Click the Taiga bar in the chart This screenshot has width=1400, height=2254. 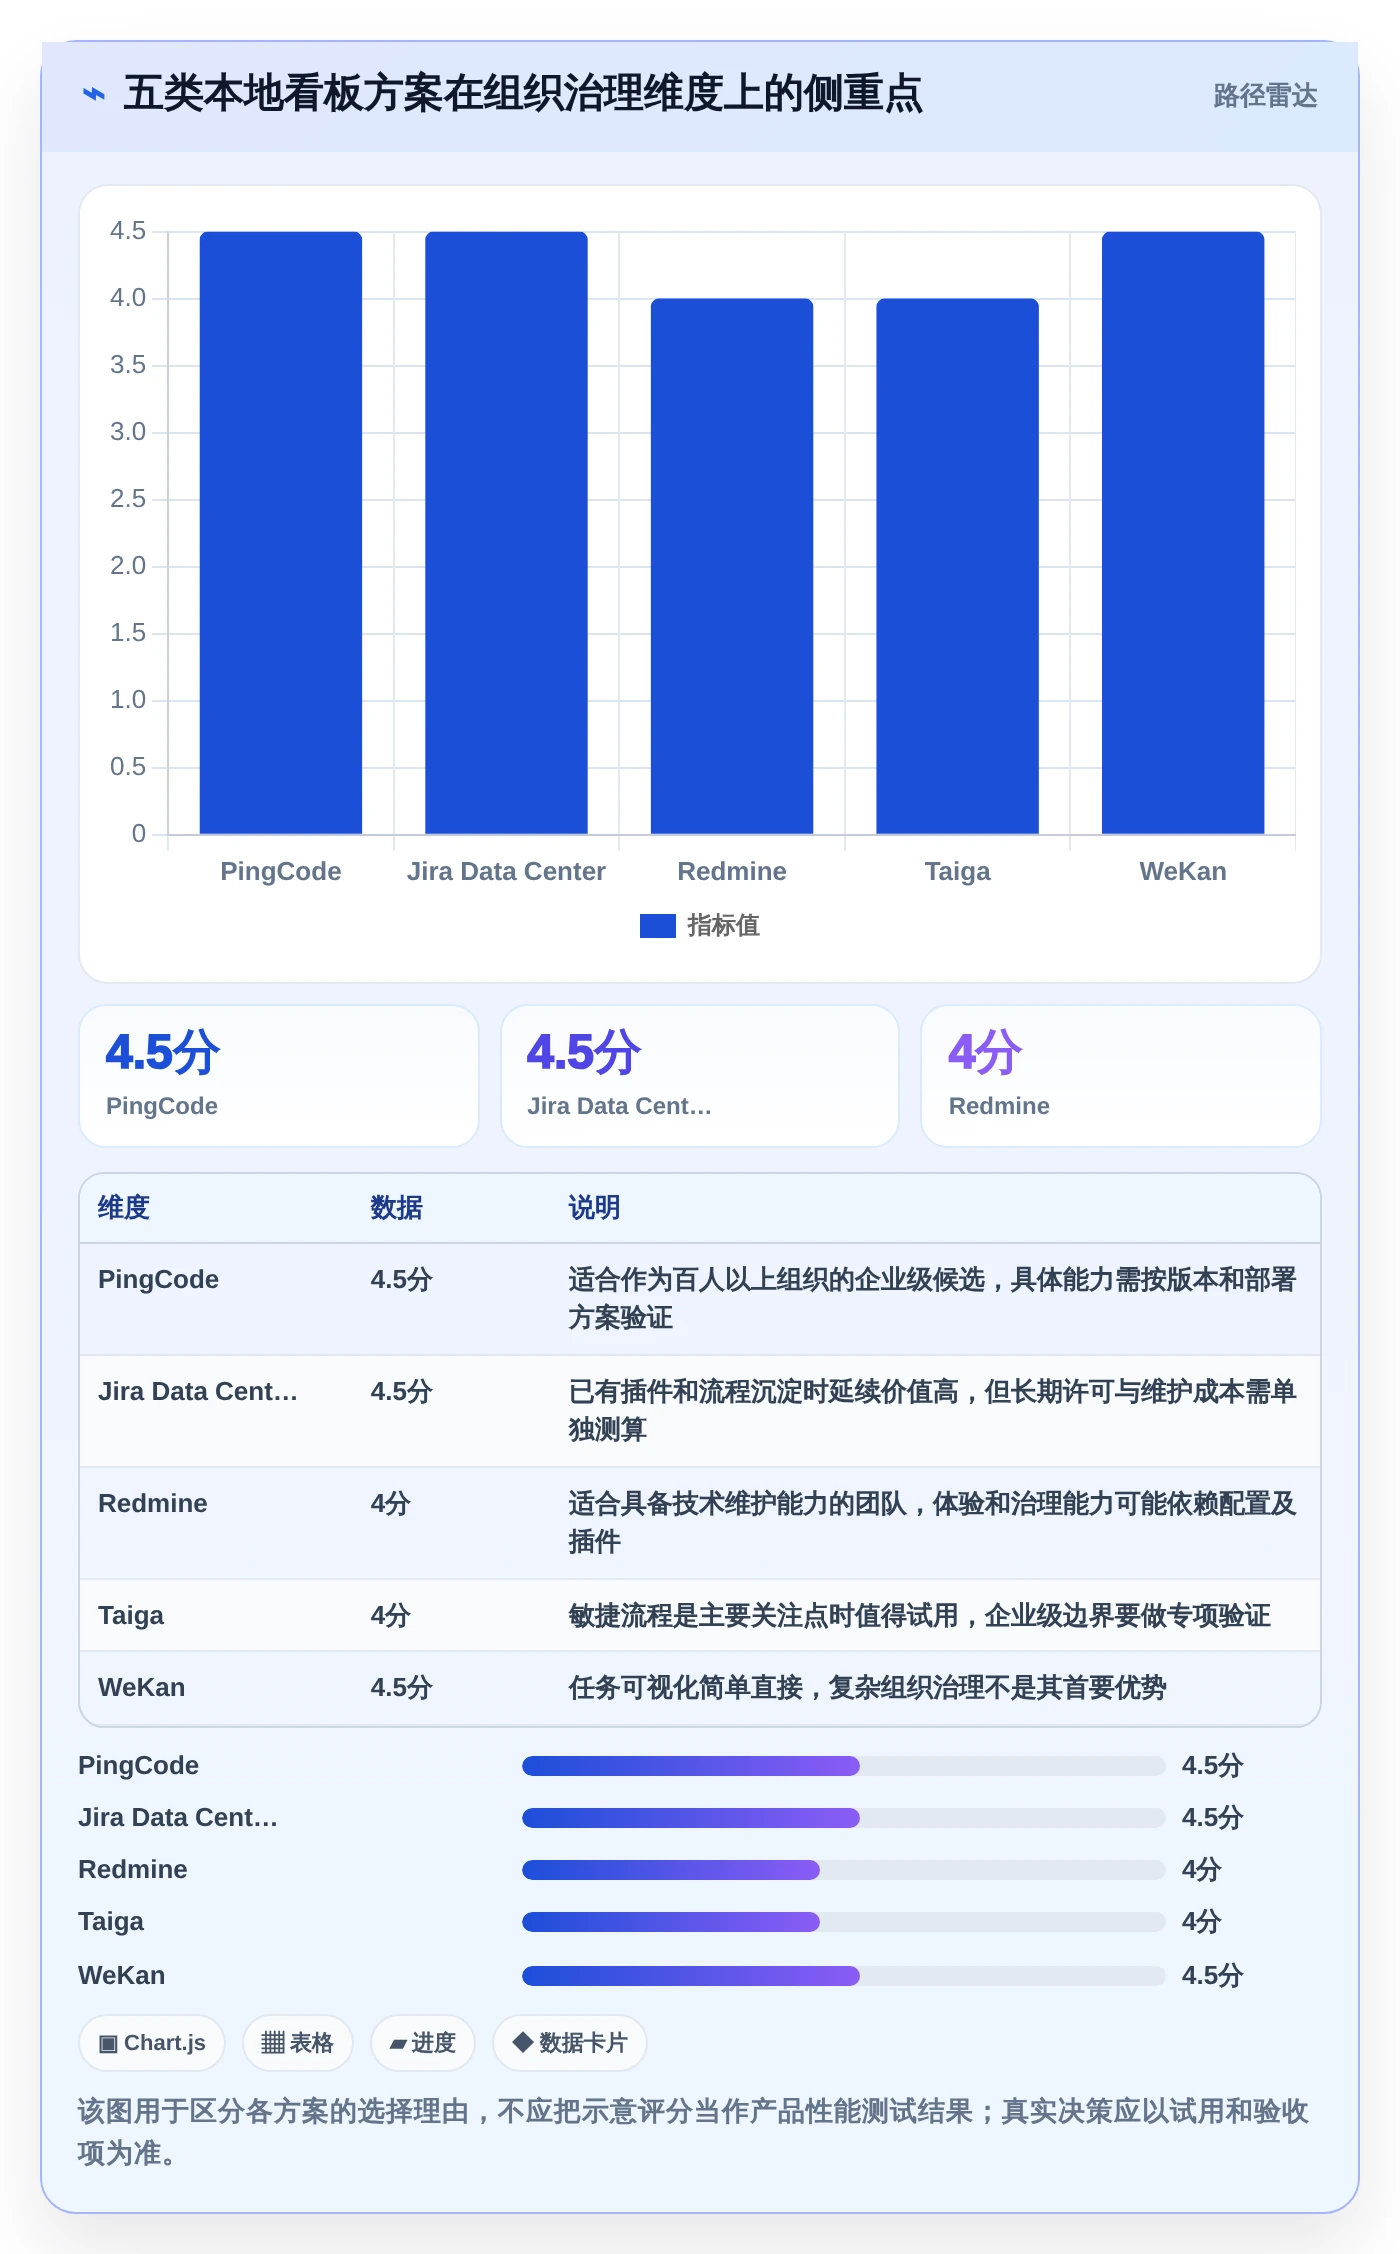[x=958, y=566]
